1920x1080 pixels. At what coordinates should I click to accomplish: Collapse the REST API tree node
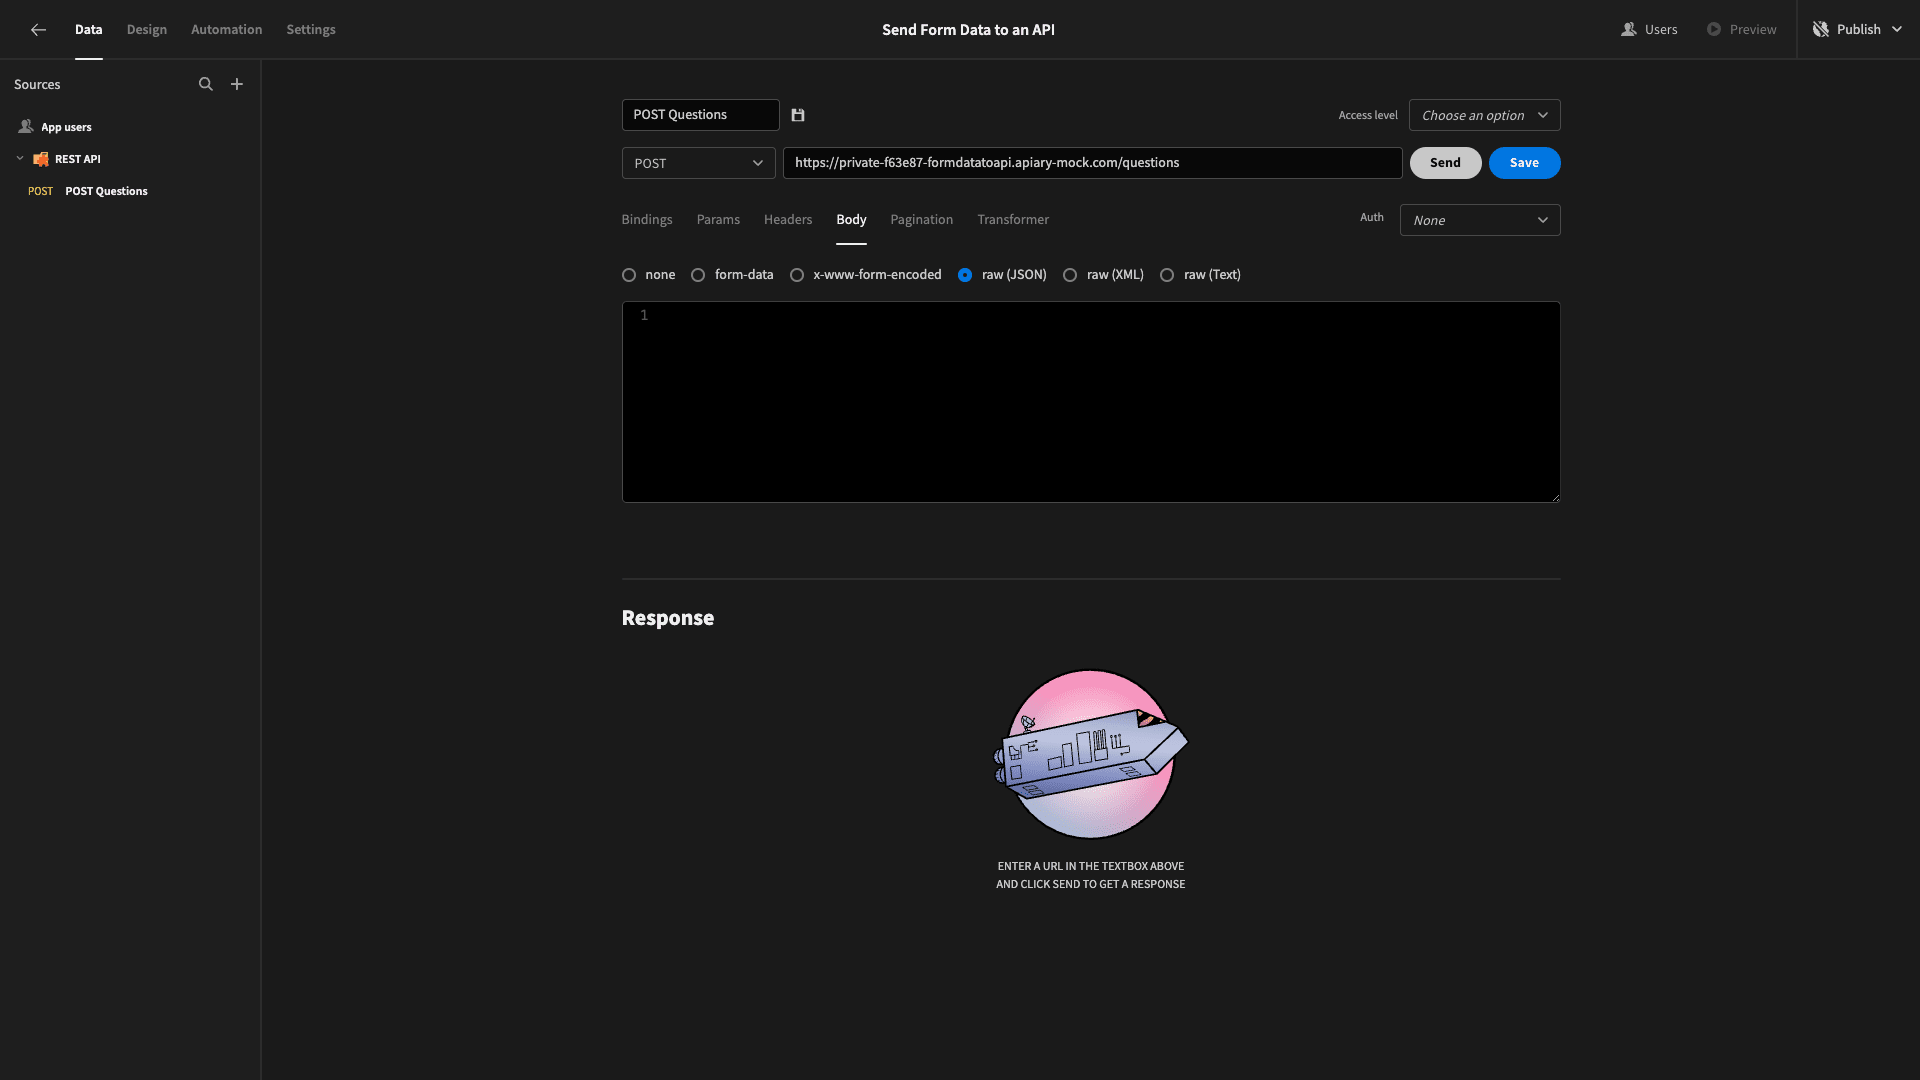20,159
